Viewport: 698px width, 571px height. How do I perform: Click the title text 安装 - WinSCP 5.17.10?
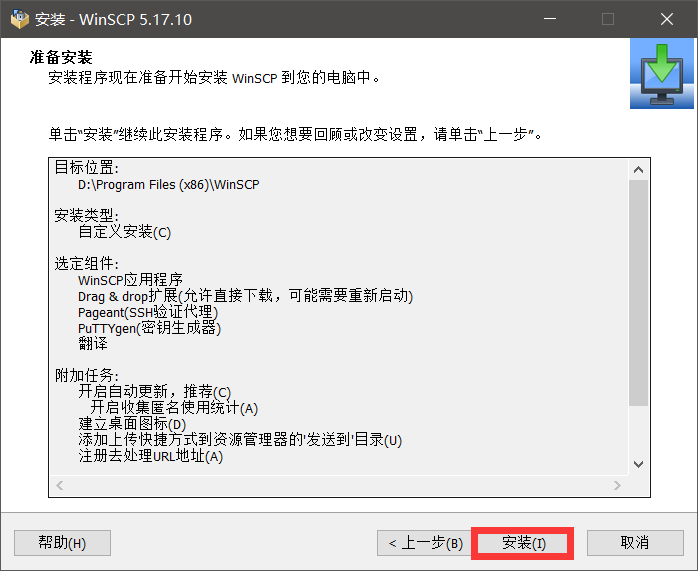pos(114,20)
